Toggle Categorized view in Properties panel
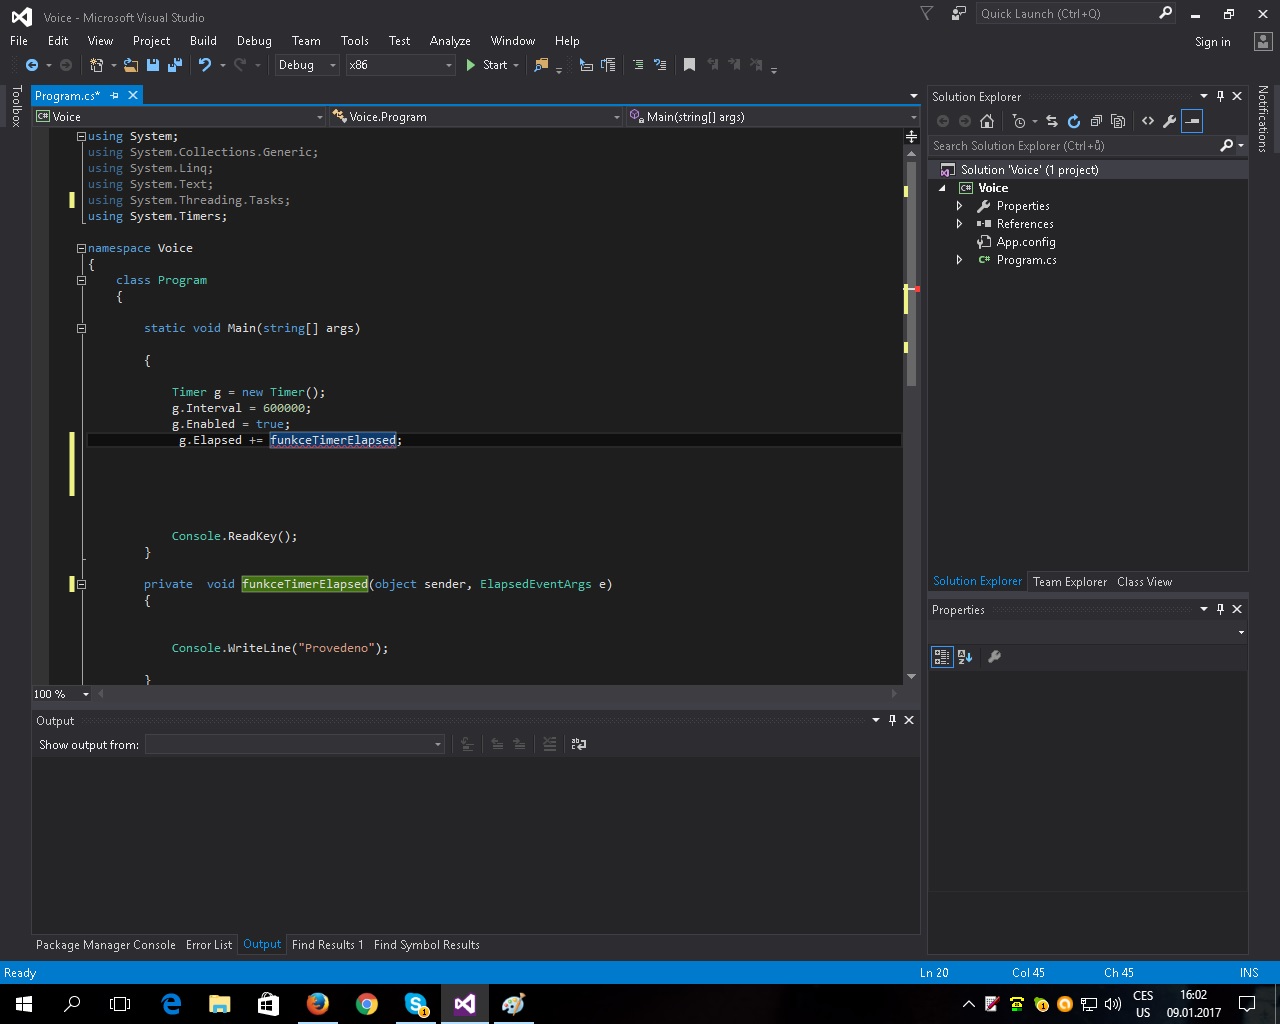The height and width of the screenshot is (1024, 1280). click(x=942, y=657)
